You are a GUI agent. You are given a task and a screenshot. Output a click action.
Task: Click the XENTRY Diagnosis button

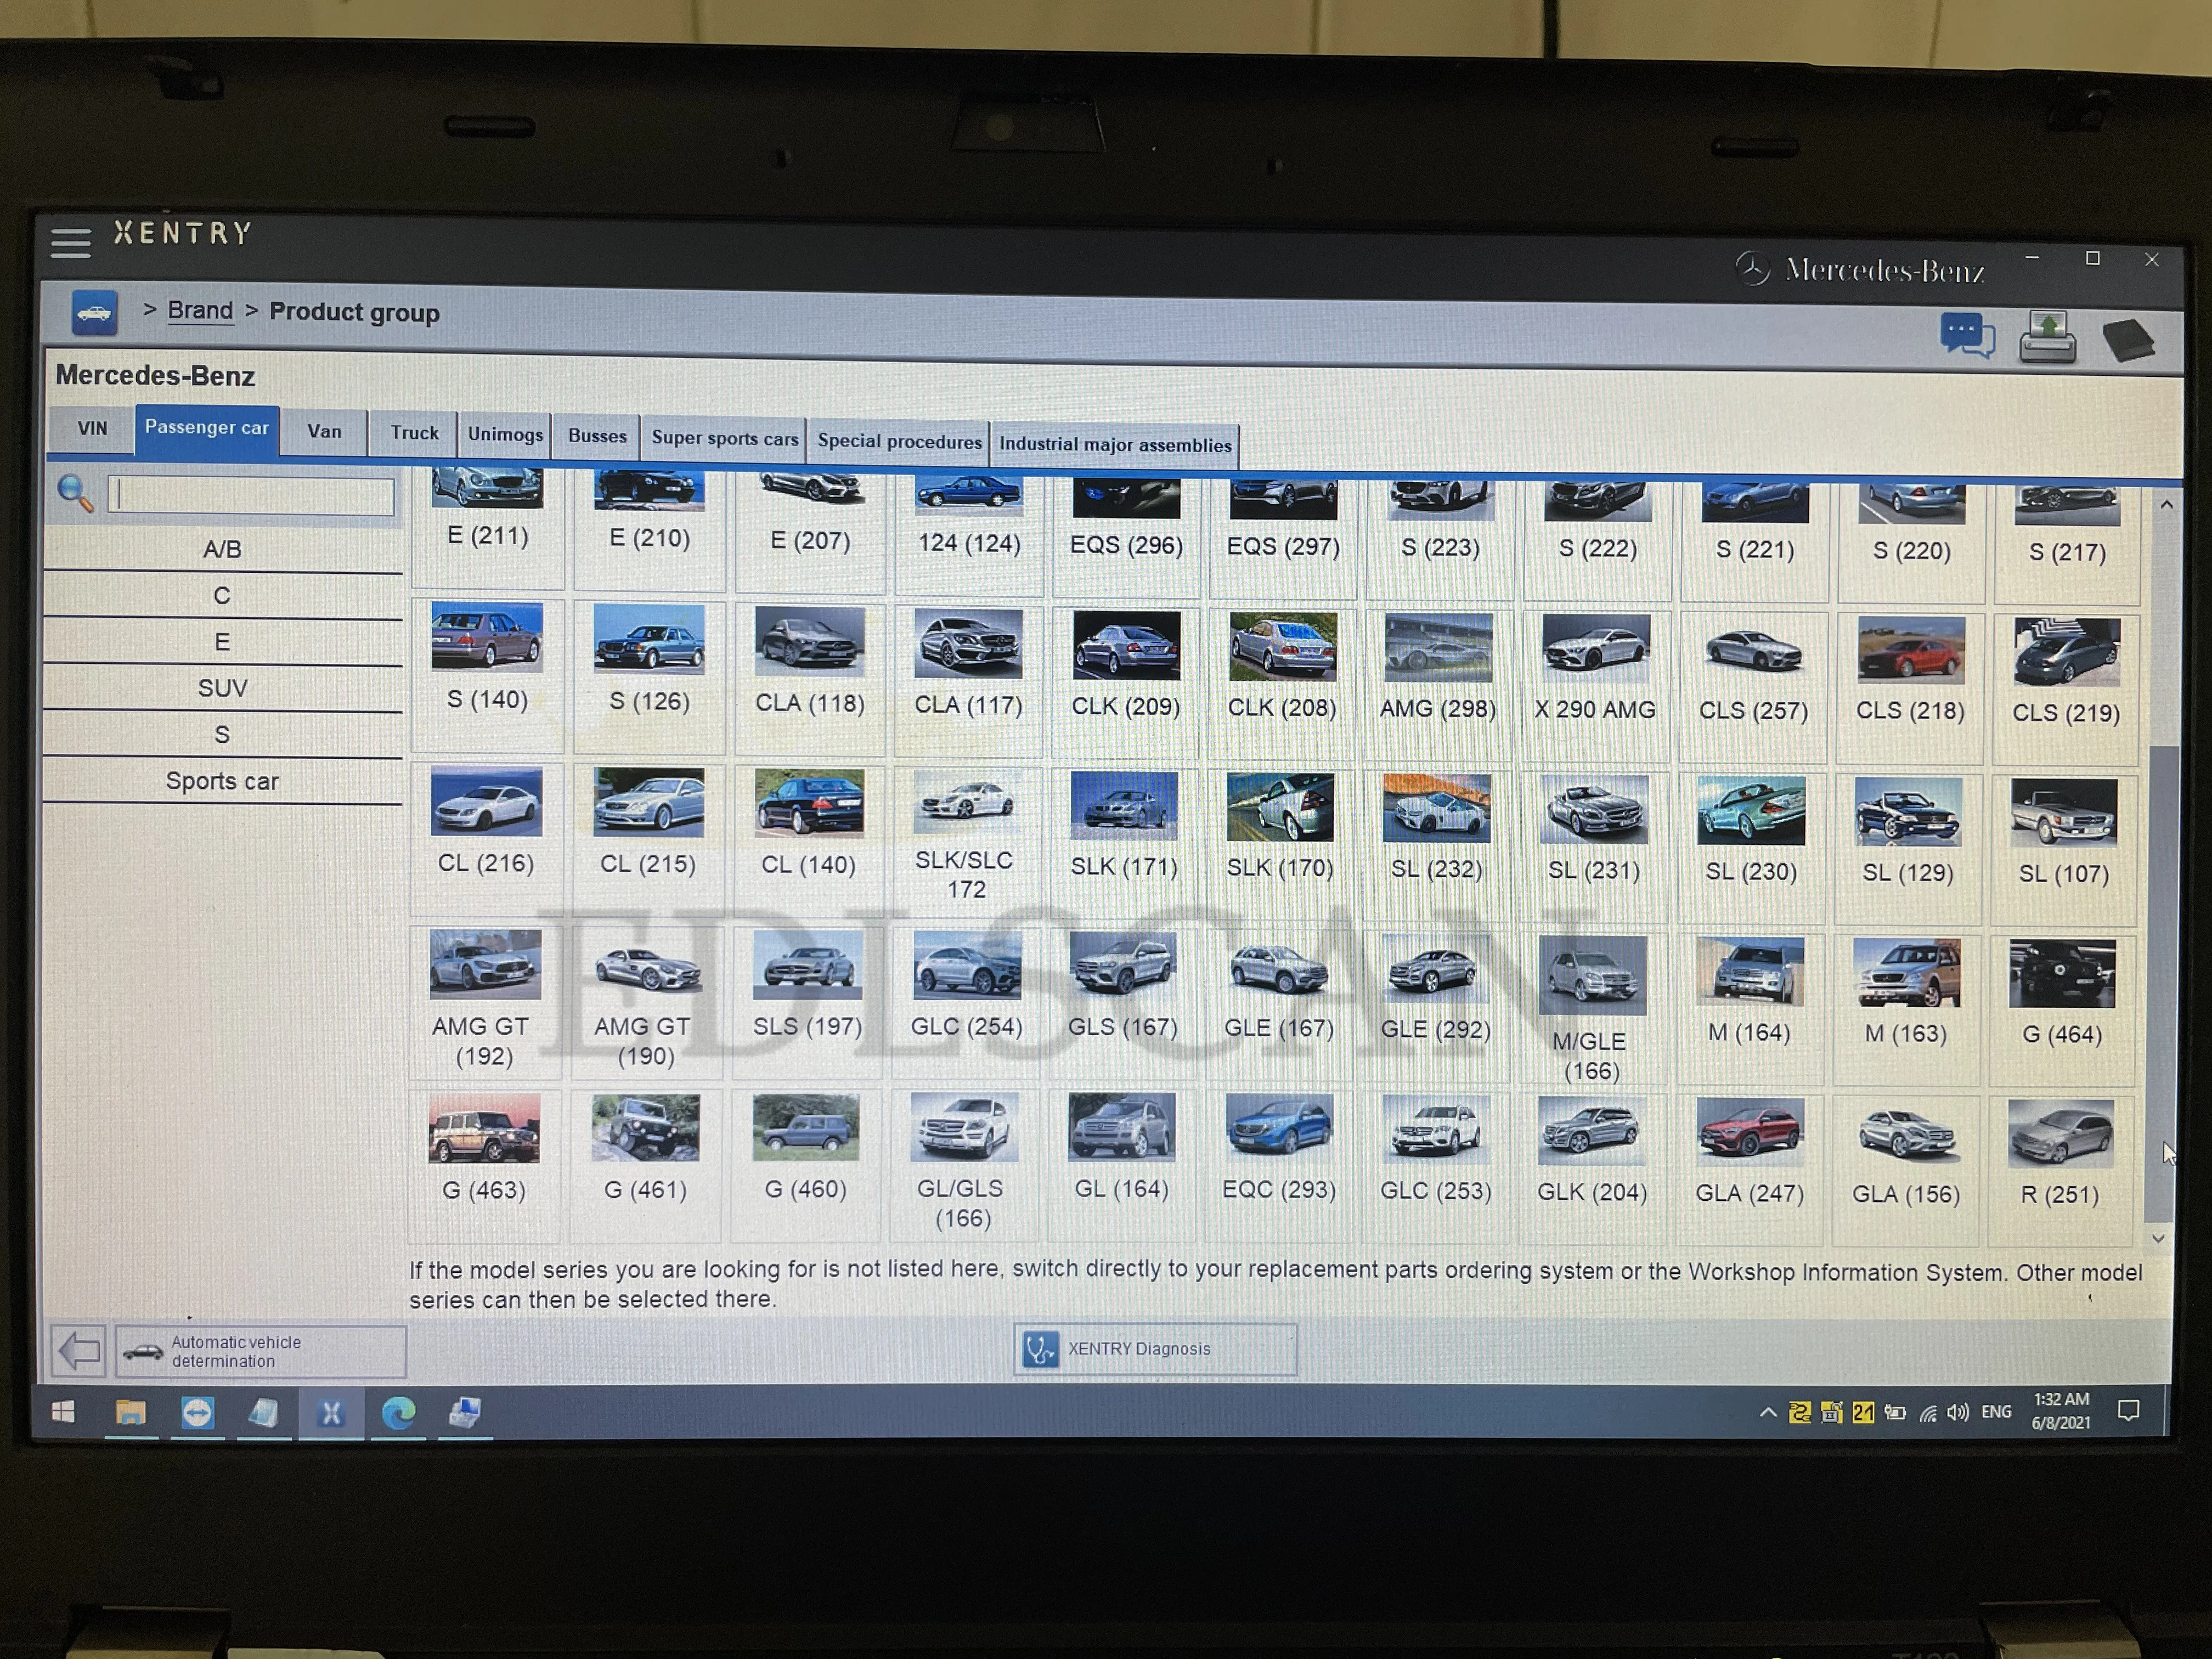pyautogui.click(x=1155, y=1349)
